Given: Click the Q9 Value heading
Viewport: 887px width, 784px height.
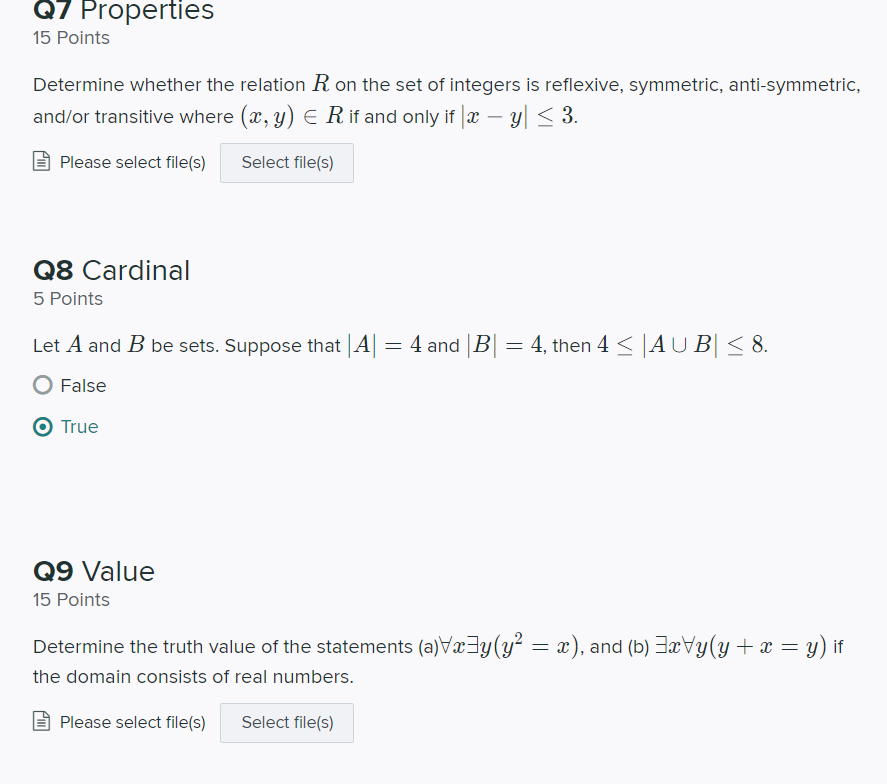Looking at the screenshot, I should [94, 571].
